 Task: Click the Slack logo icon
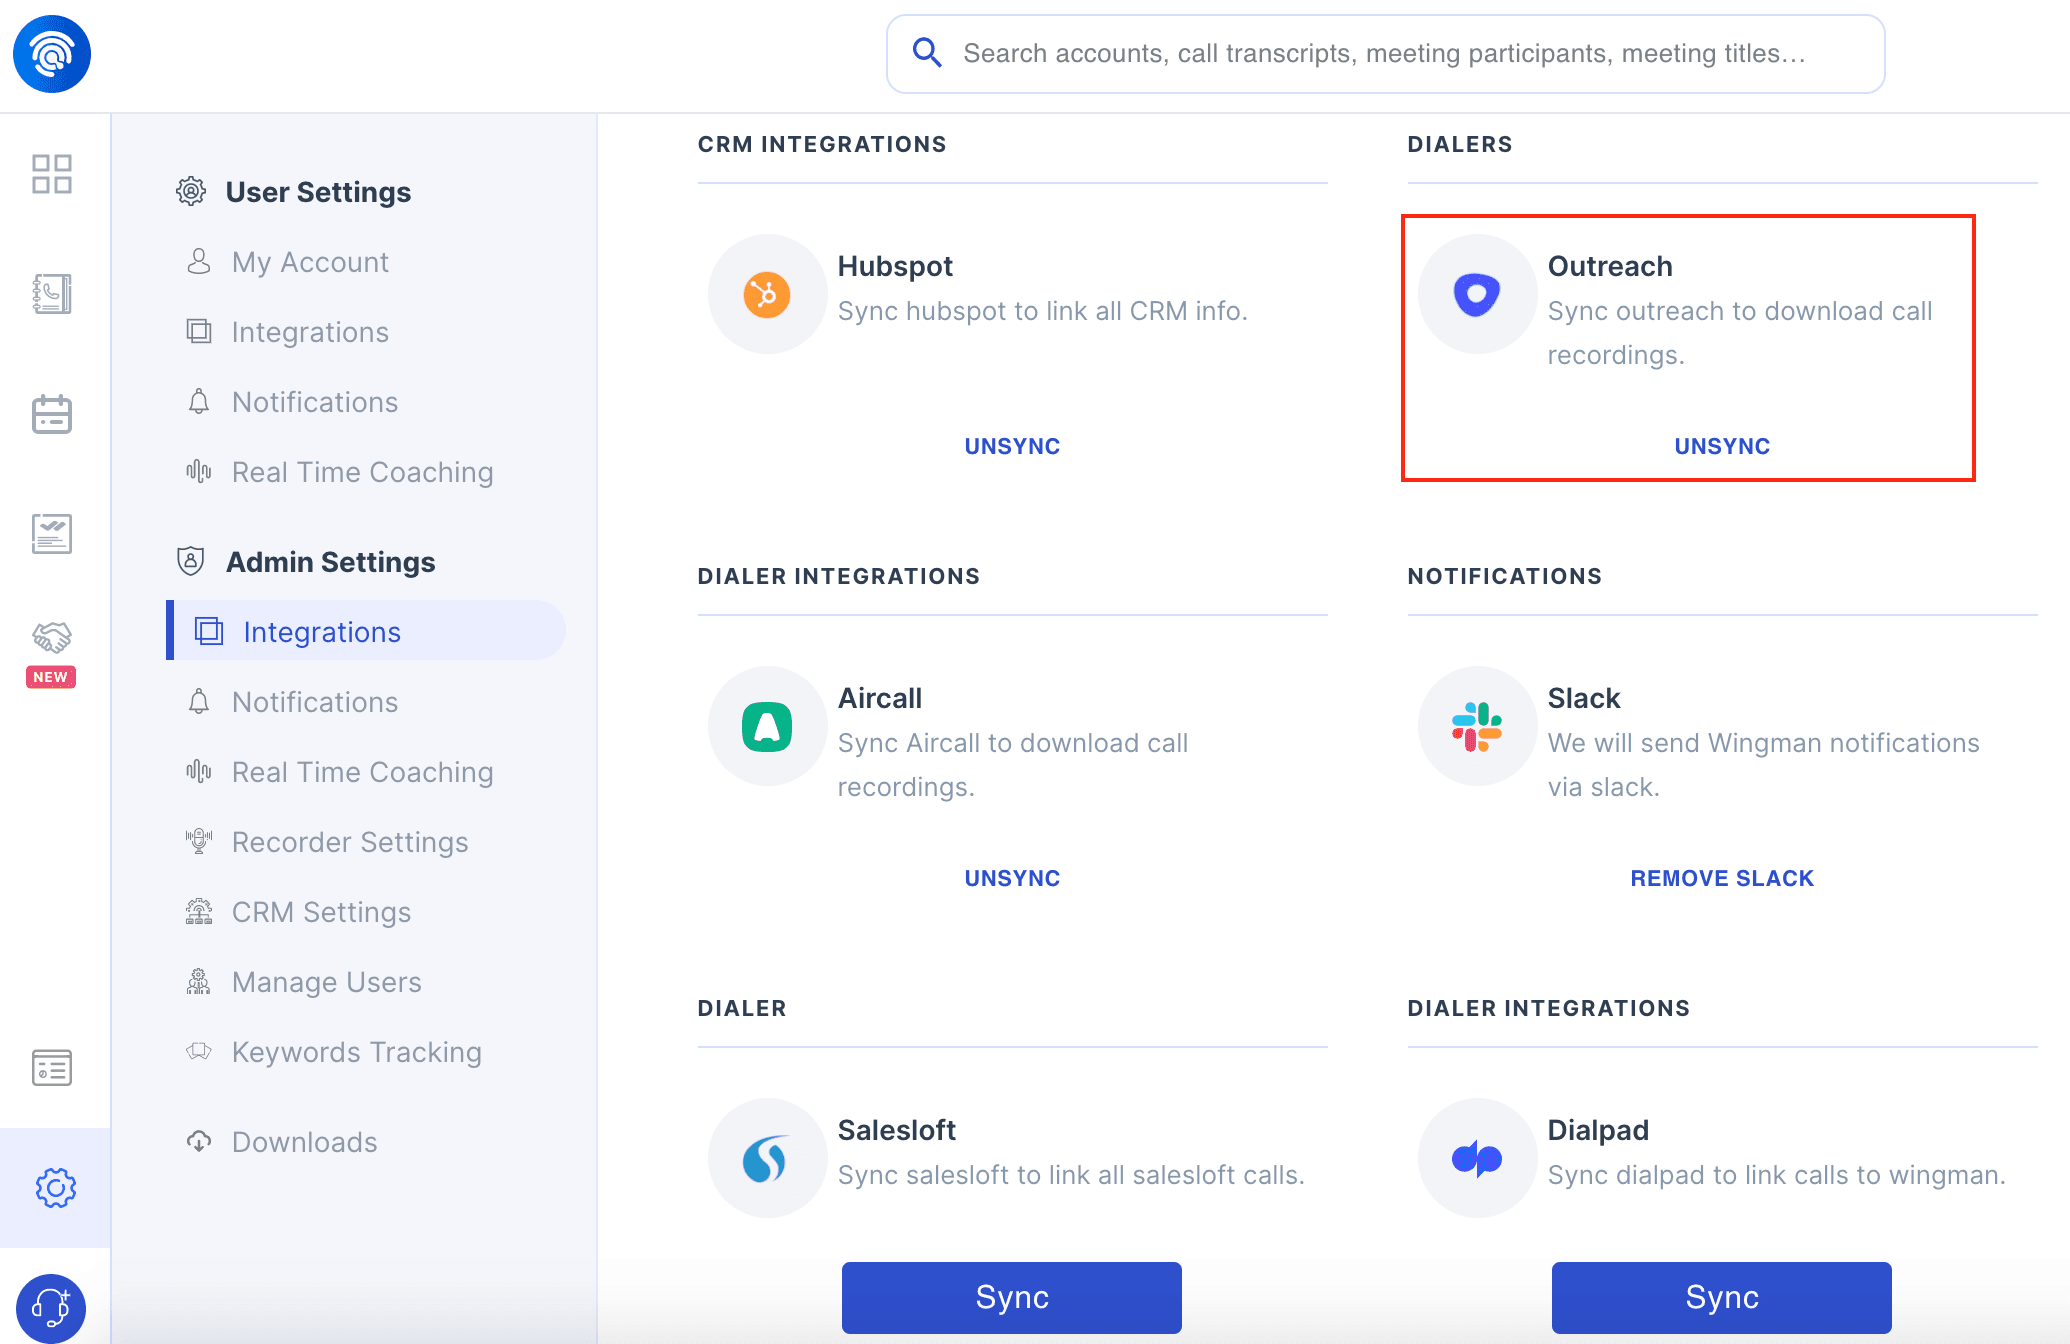(x=1477, y=727)
